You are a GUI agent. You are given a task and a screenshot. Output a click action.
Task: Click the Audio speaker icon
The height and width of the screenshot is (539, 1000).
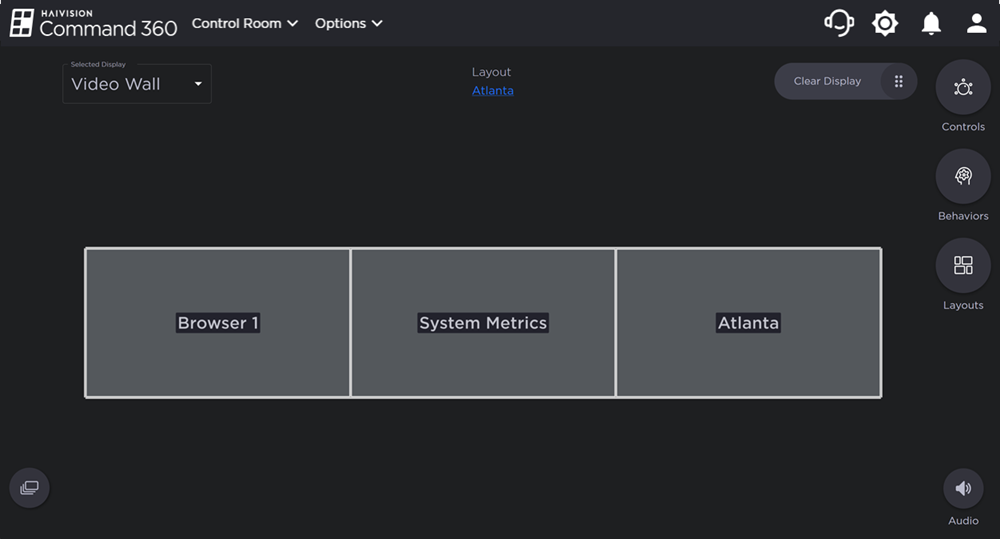click(x=963, y=489)
